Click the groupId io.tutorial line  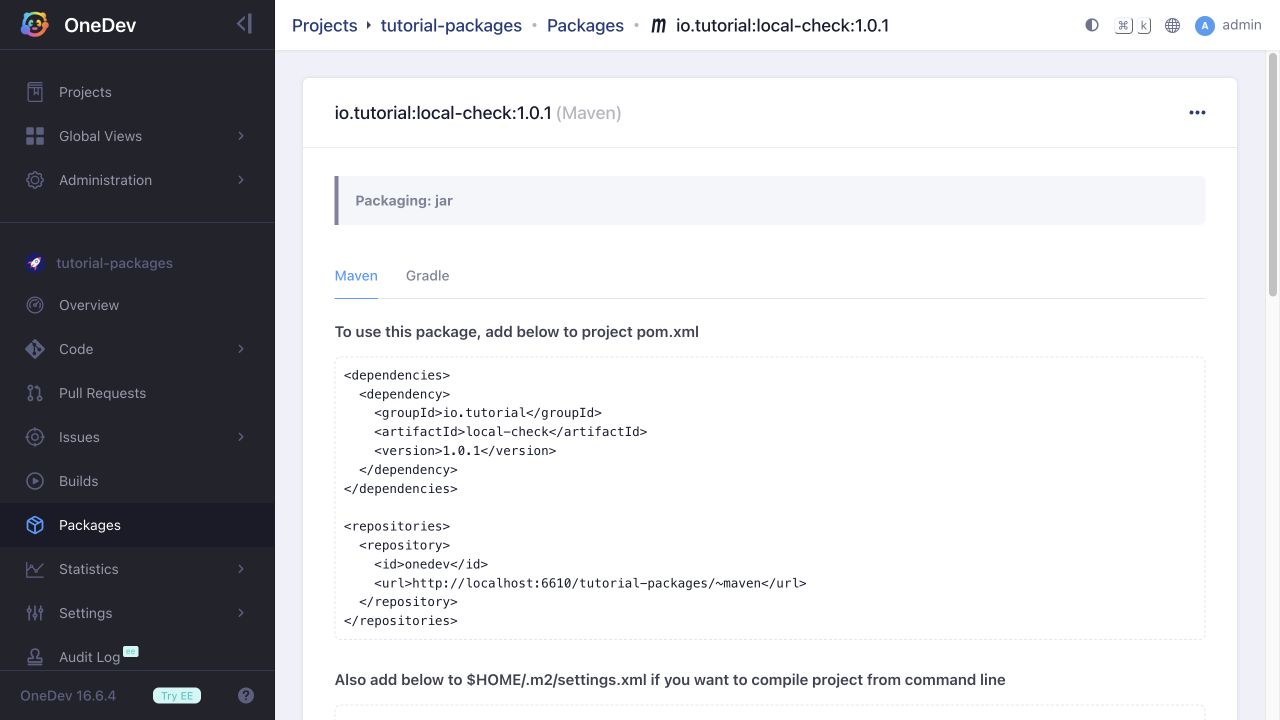[488, 413]
